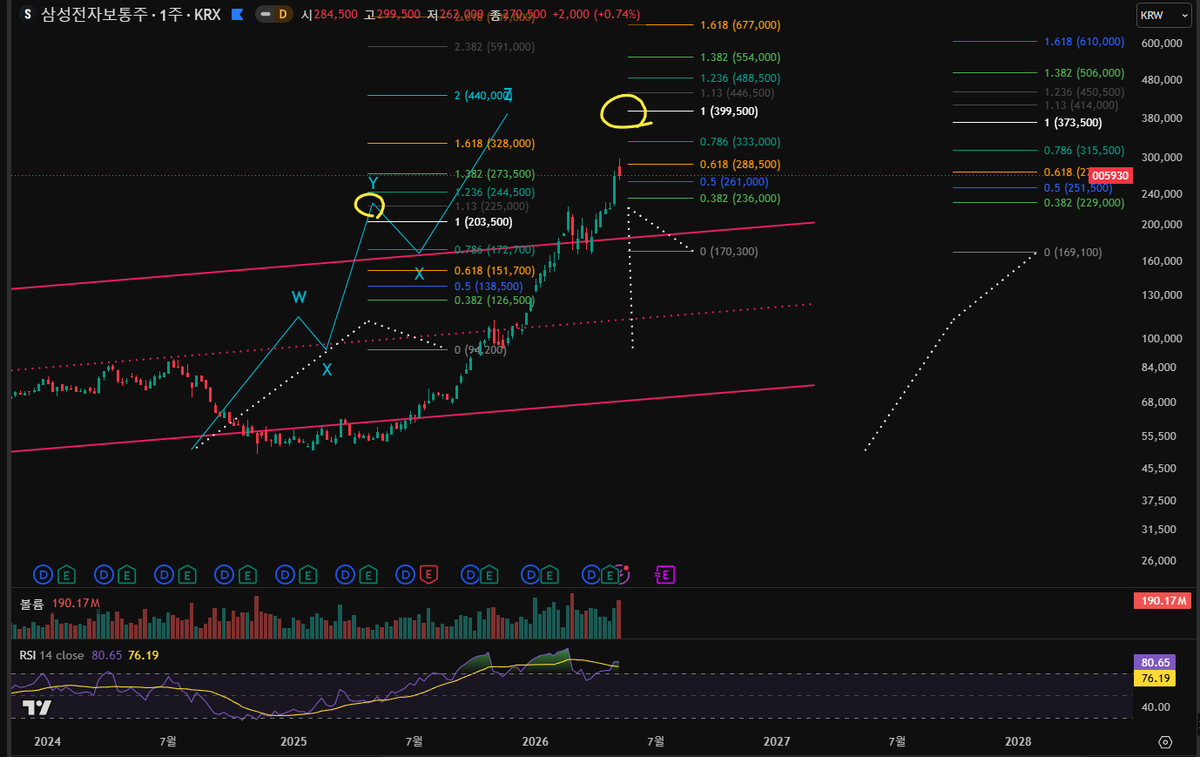
Task: Click the 2027 label on time axis
Action: pos(777,742)
